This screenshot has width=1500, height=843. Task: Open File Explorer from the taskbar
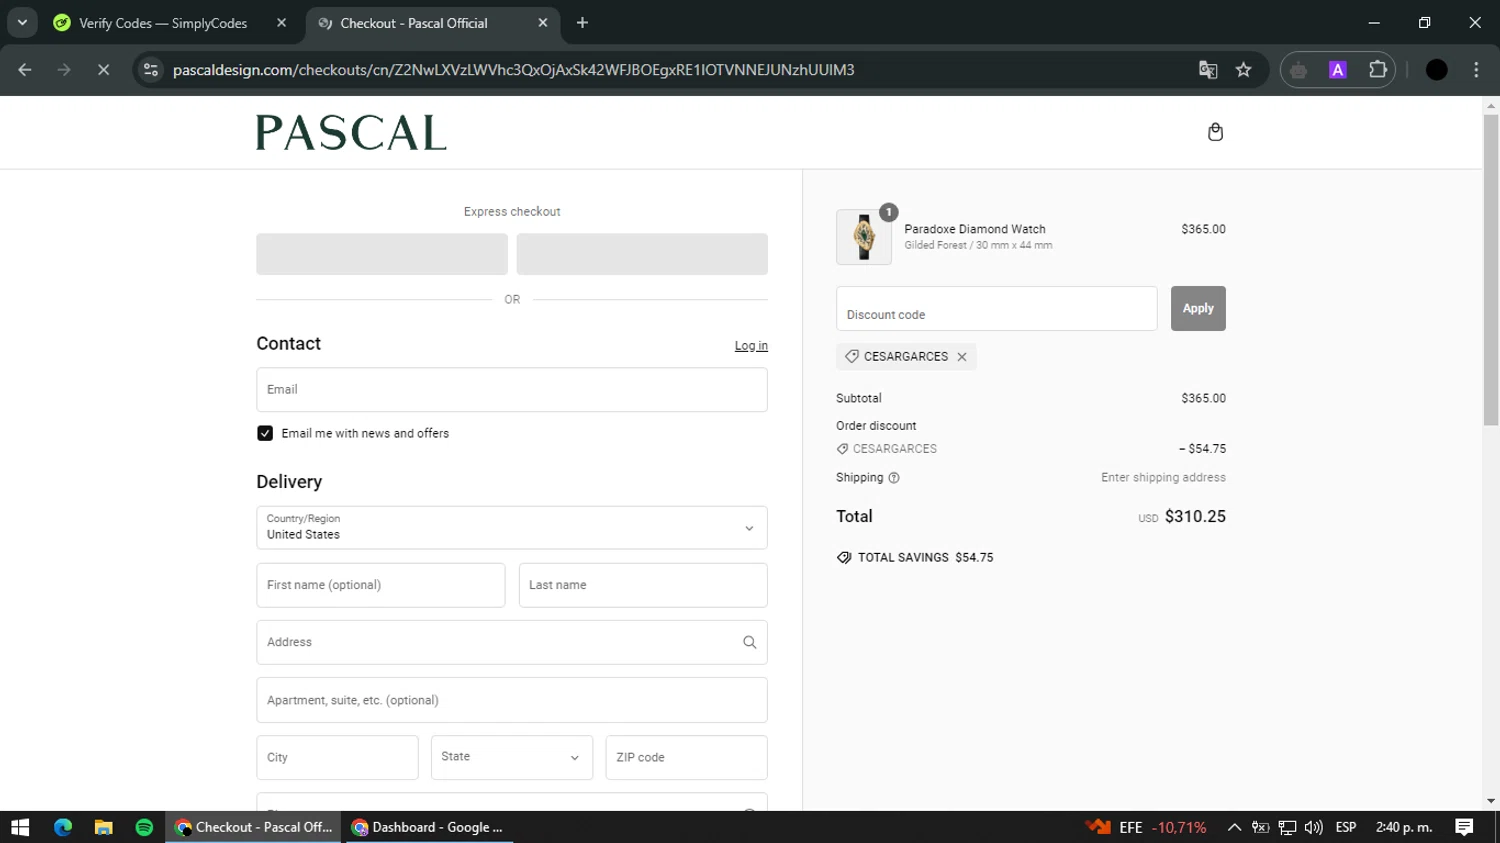tap(103, 827)
